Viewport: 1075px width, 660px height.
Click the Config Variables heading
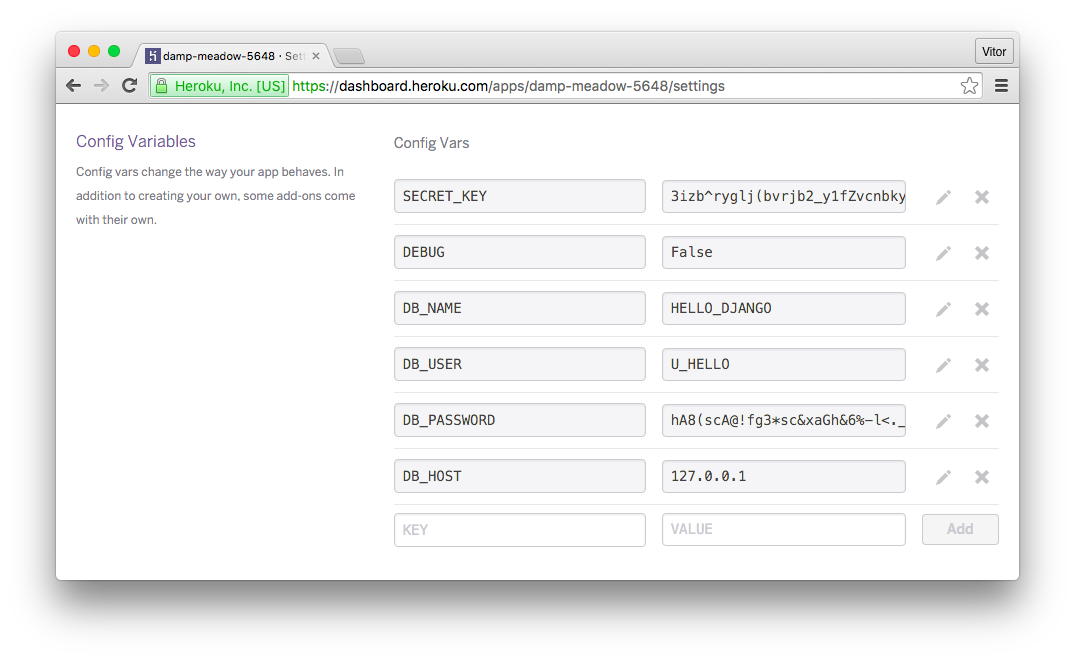136,141
